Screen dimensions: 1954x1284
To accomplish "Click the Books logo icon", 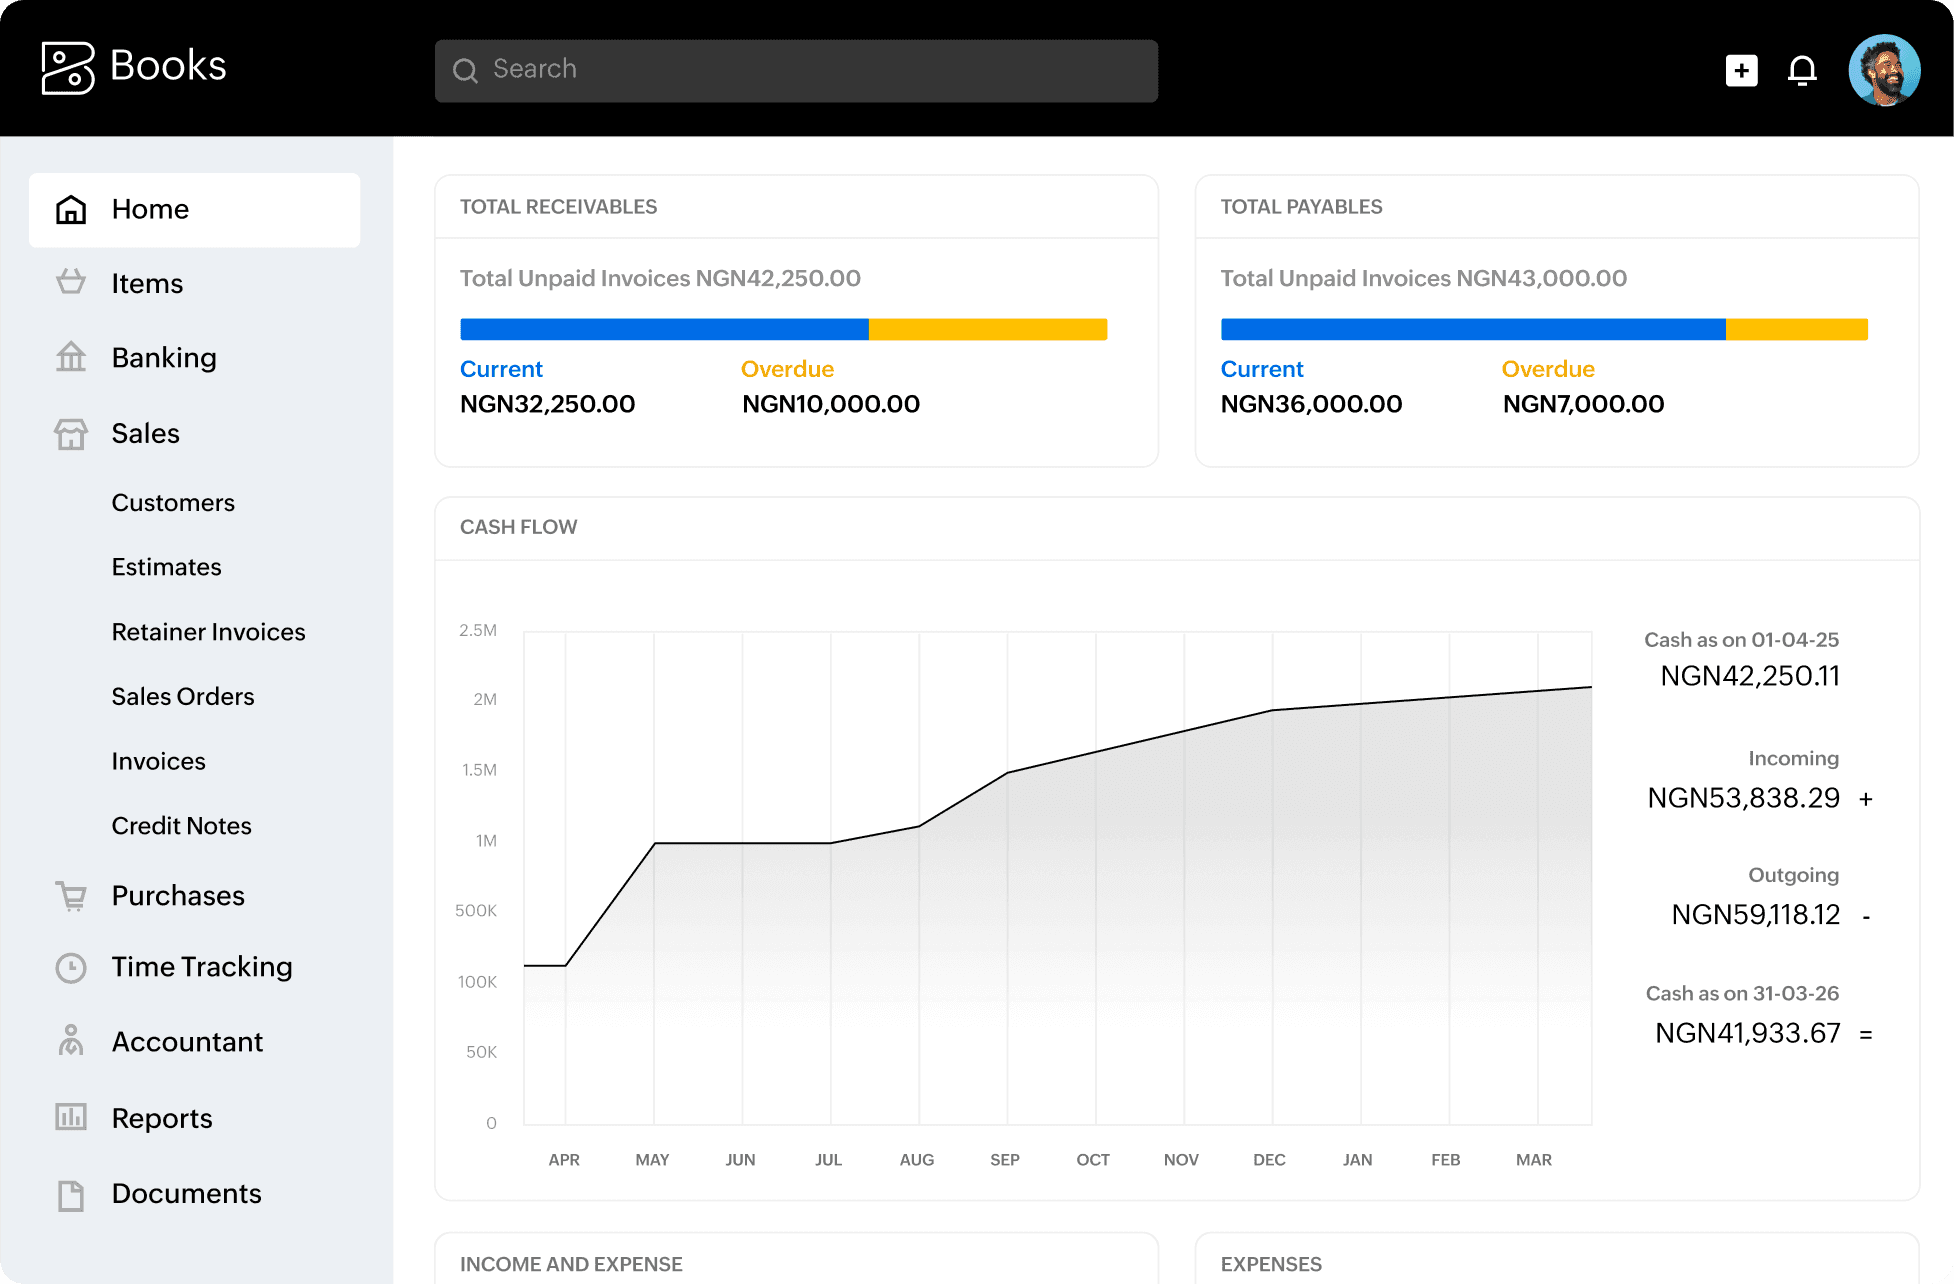I will tap(68, 68).
